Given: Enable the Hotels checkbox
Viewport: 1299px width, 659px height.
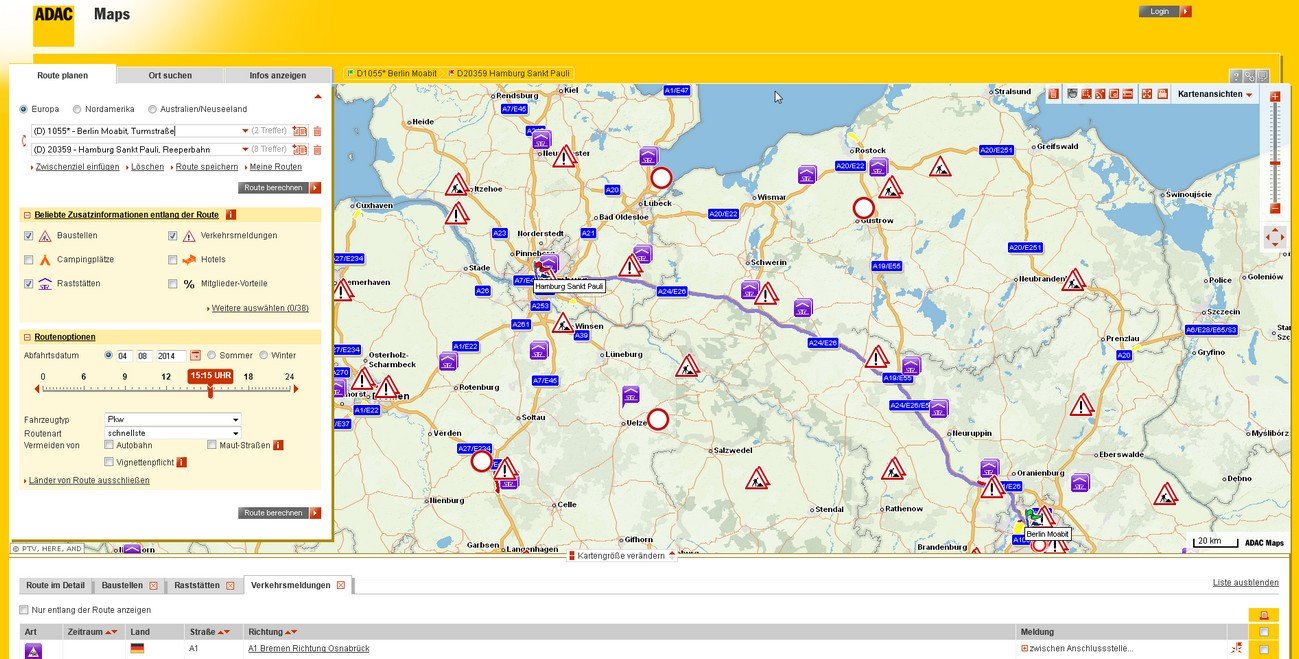Looking at the screenshot, I should 173,260.
